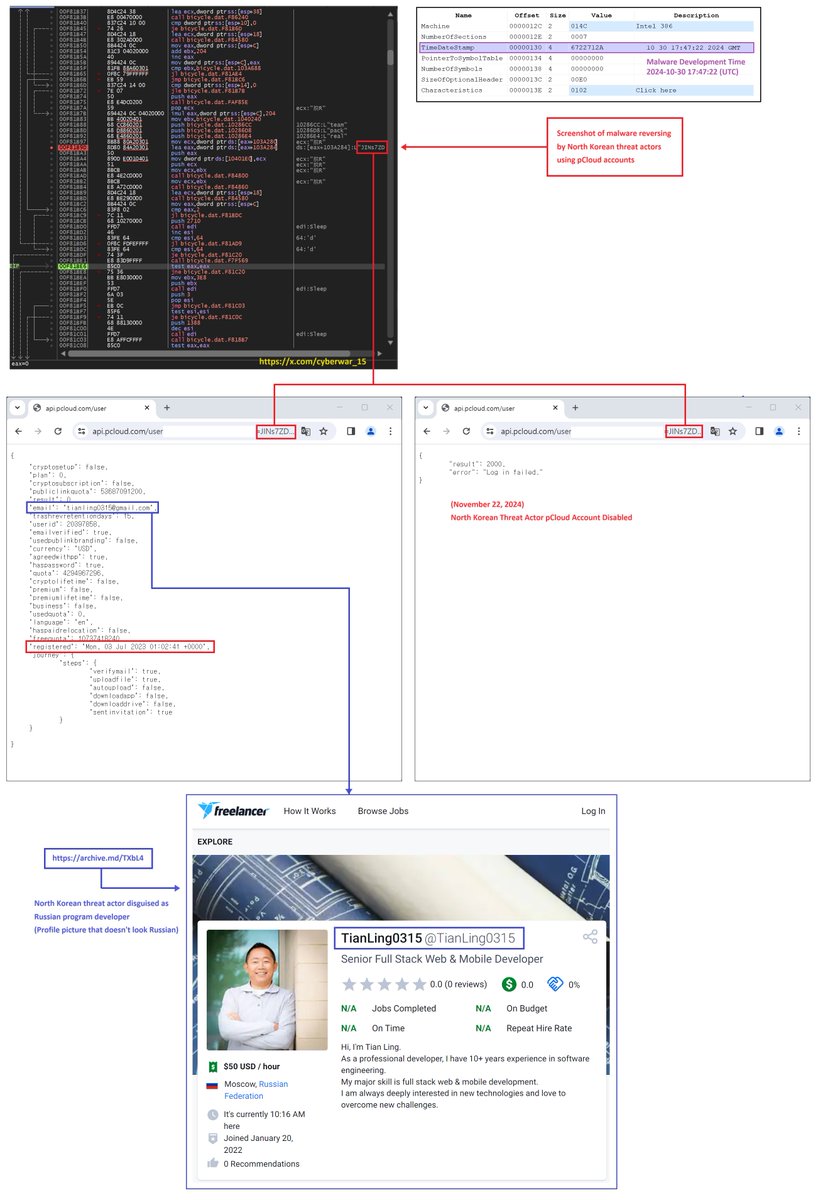Viewport: 818px width, 1200px height.
Task: Toggle side panel in right browser
Action: (x=759, y=431)
